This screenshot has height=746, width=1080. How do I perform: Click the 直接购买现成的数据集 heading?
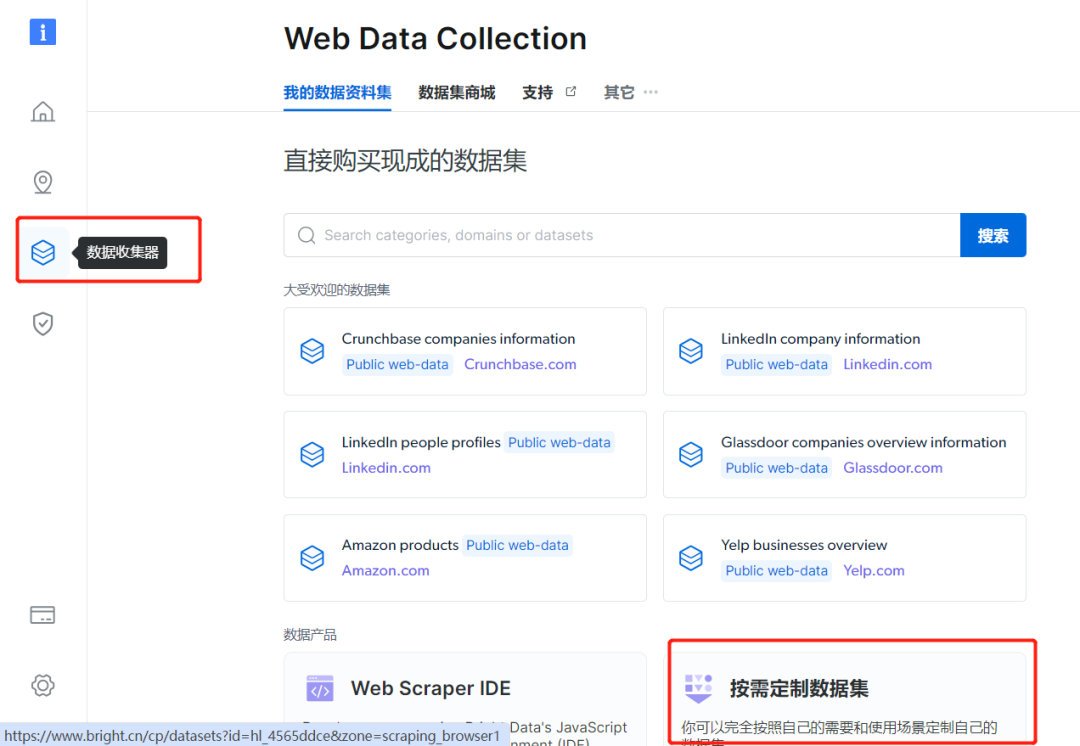point(405,160)
